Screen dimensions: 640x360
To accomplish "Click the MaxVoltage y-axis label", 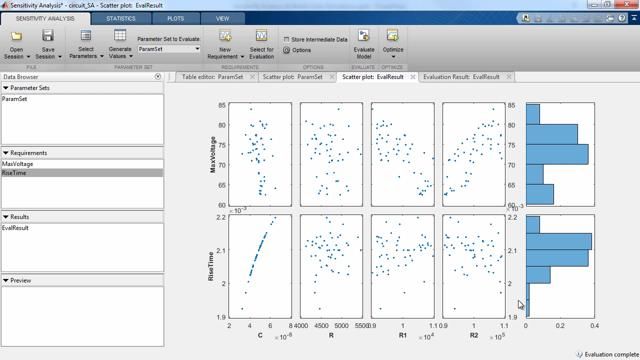I will point(212,155).
